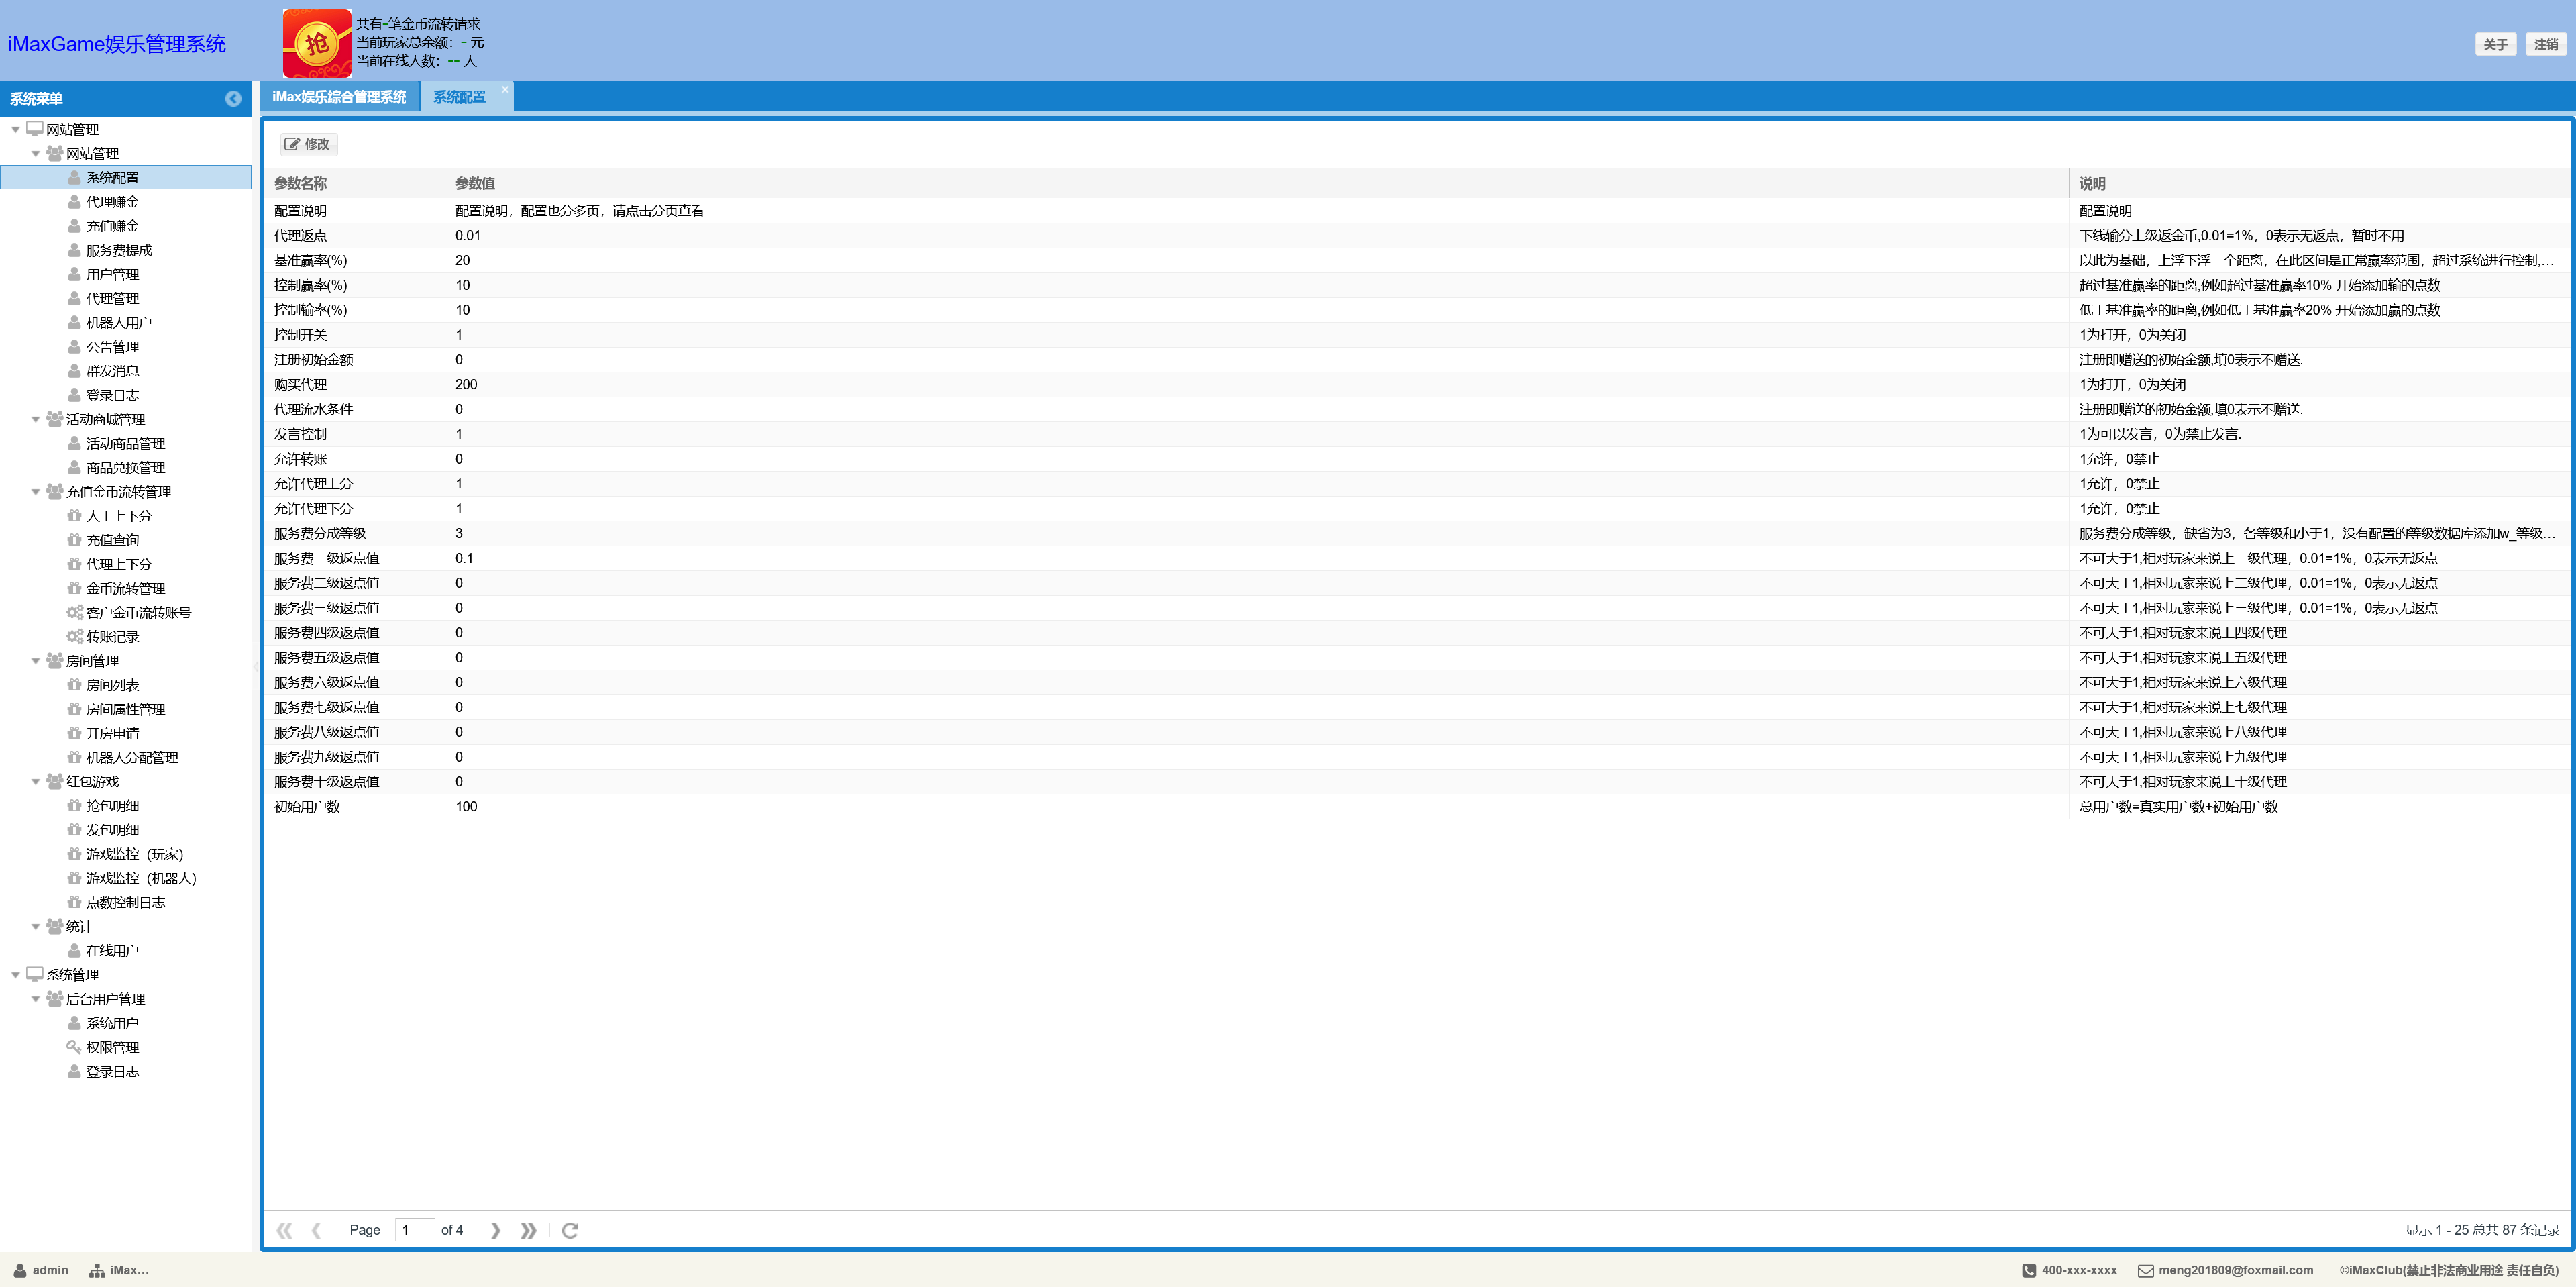Click the 关于 about button
Image resolution: width=2576 pixels, height=1287 pixels.
tap(2495, 44)
